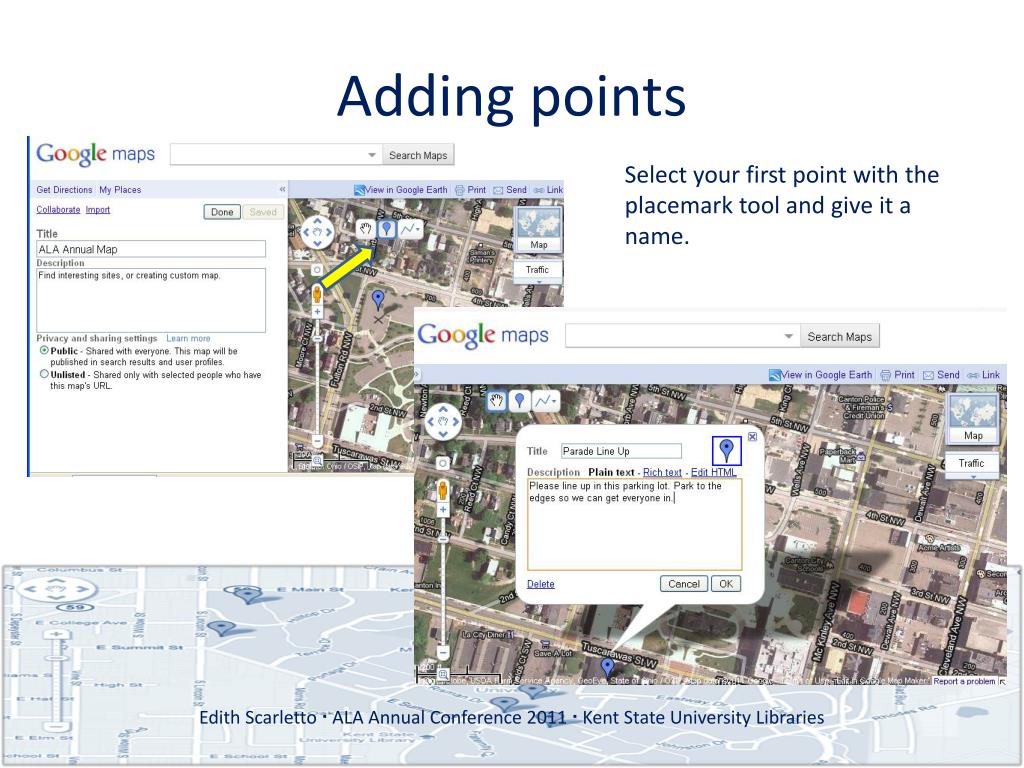Click Send in ALA Annual Map window
Screen dimensions: 1024x768
[x=509, y=190]
